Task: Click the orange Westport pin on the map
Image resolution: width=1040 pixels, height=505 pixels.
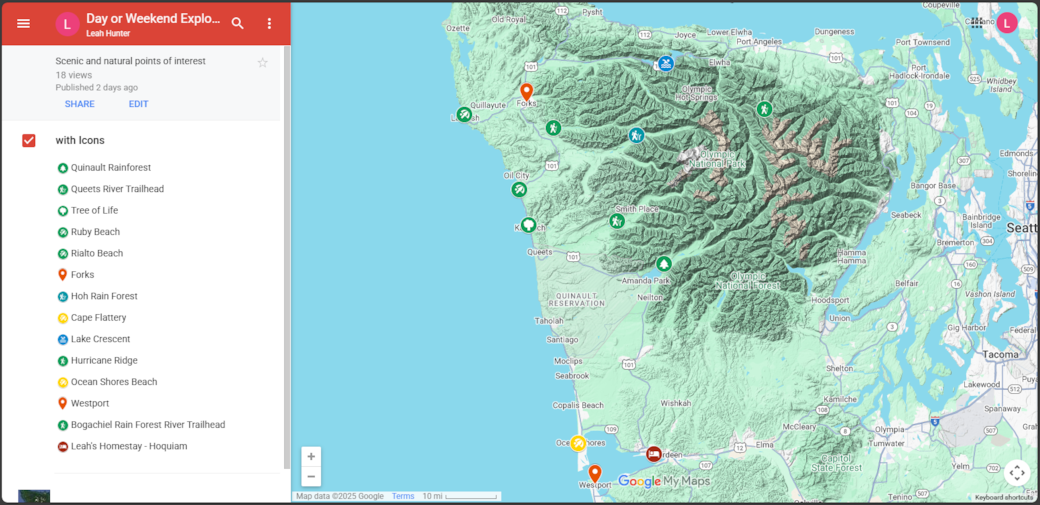Action: tap(595, 474)
